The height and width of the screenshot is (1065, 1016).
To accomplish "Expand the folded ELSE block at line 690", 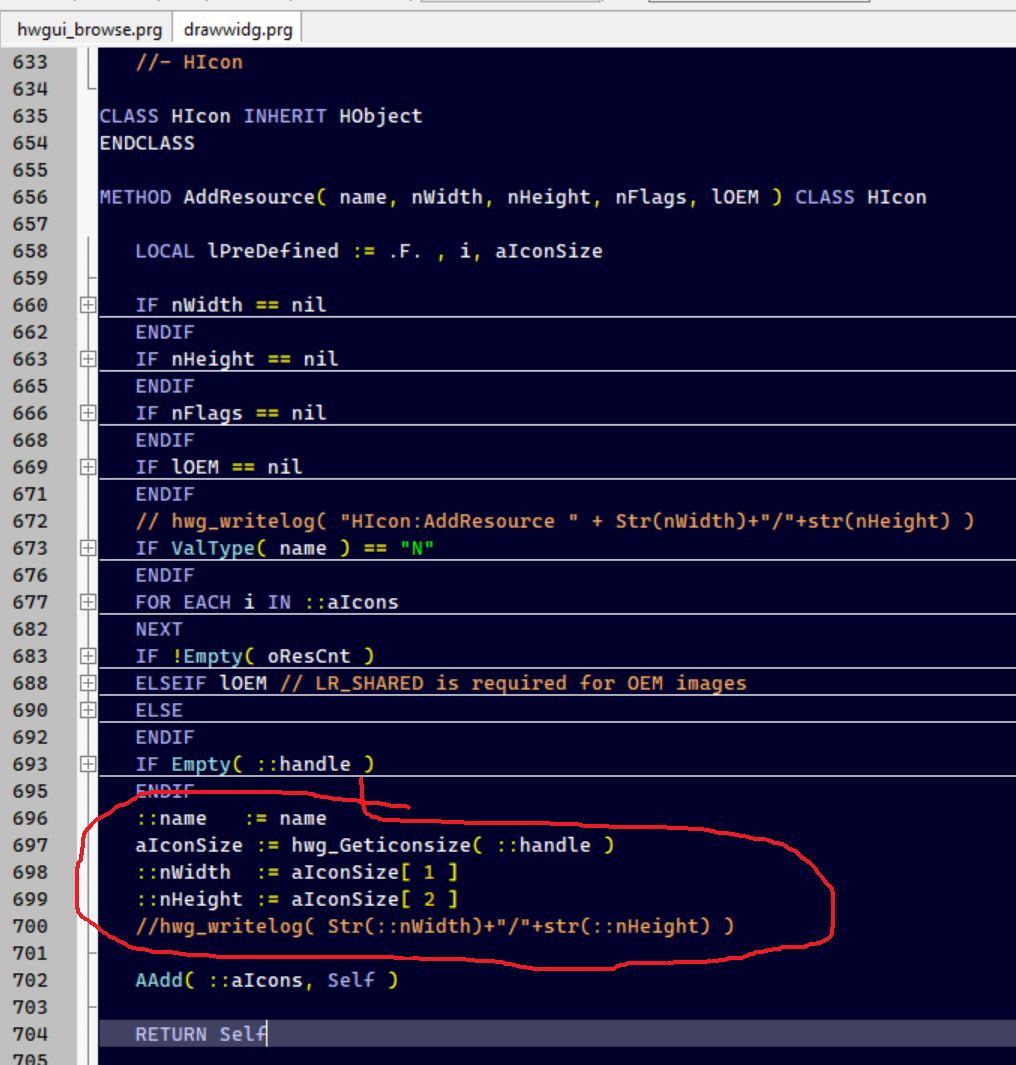I will (88, 710).
